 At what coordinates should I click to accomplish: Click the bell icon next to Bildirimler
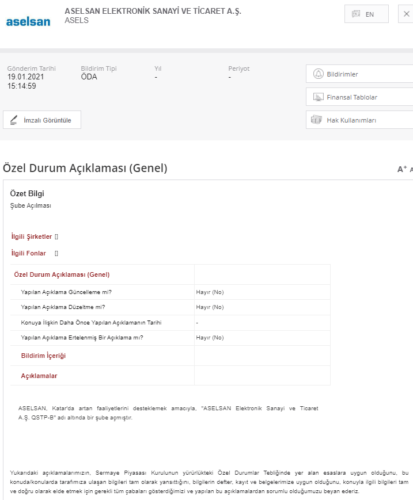tap(318, 74)
